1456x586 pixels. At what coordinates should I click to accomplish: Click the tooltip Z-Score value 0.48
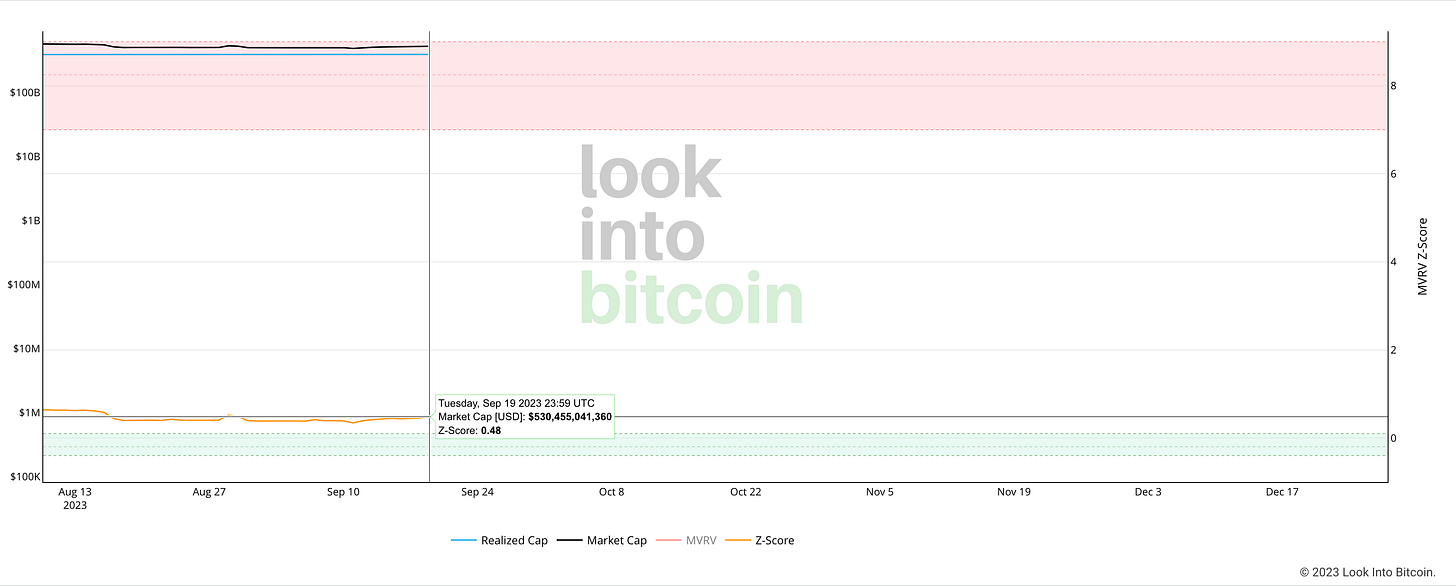point(491,430)
